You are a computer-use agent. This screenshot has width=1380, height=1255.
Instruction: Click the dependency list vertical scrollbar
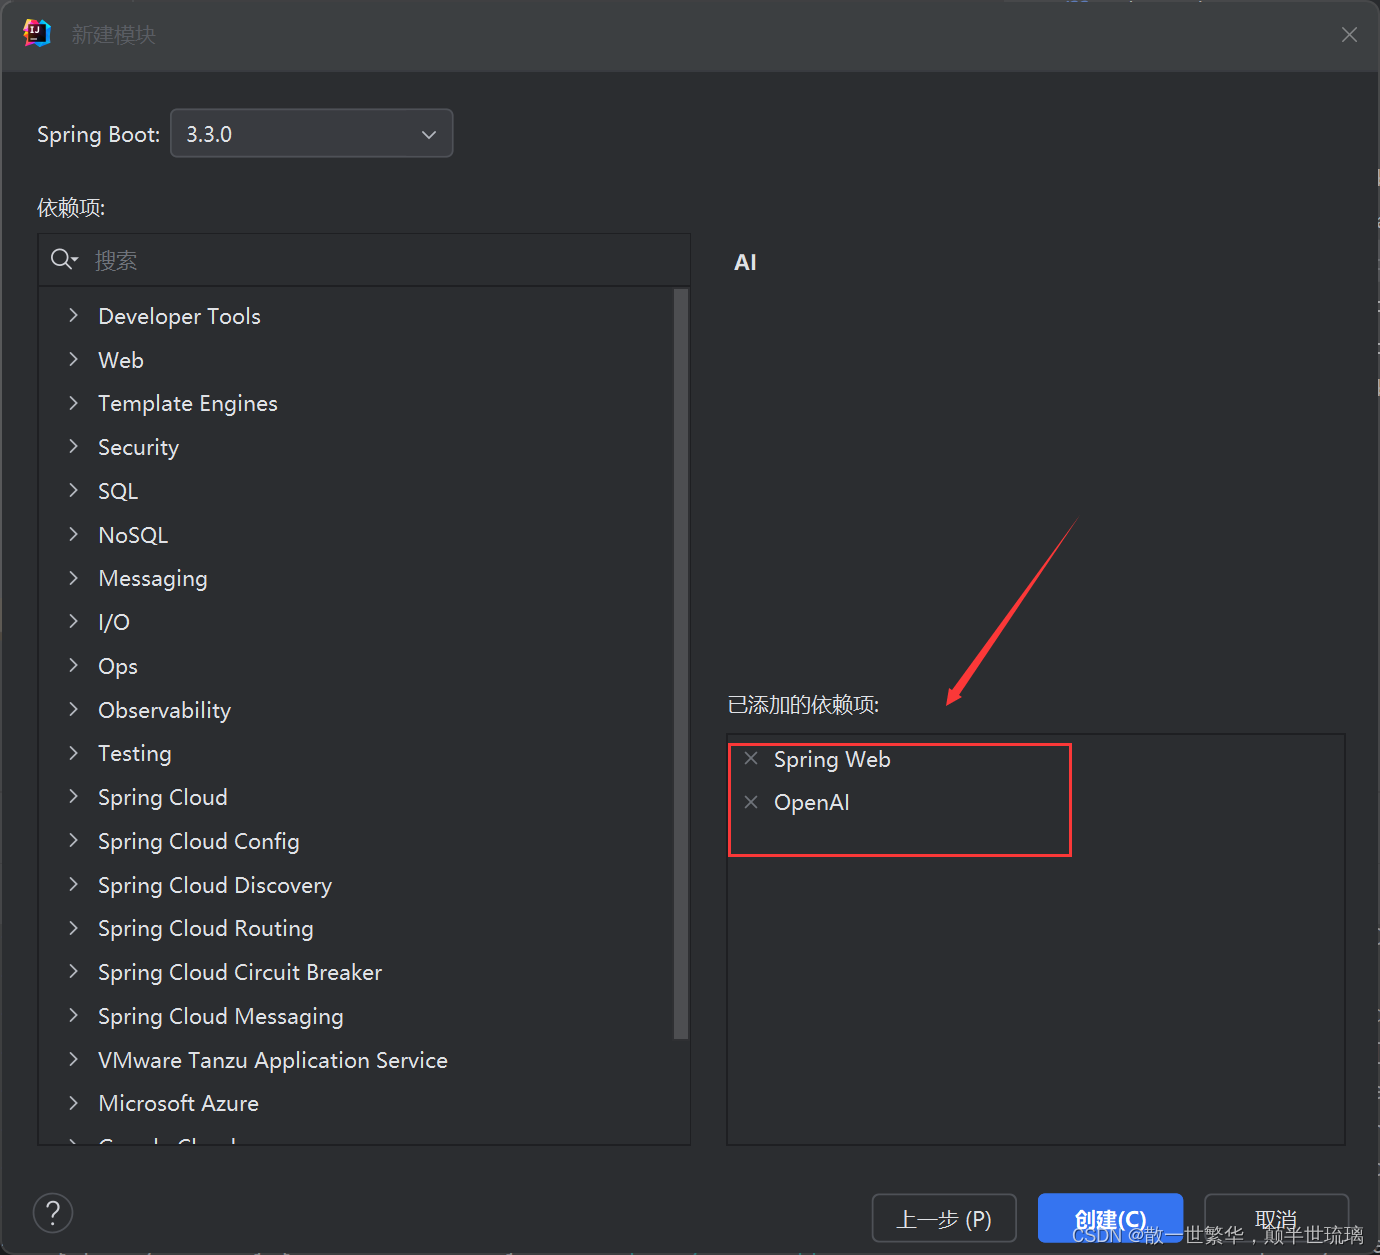[x=681, y=664]
